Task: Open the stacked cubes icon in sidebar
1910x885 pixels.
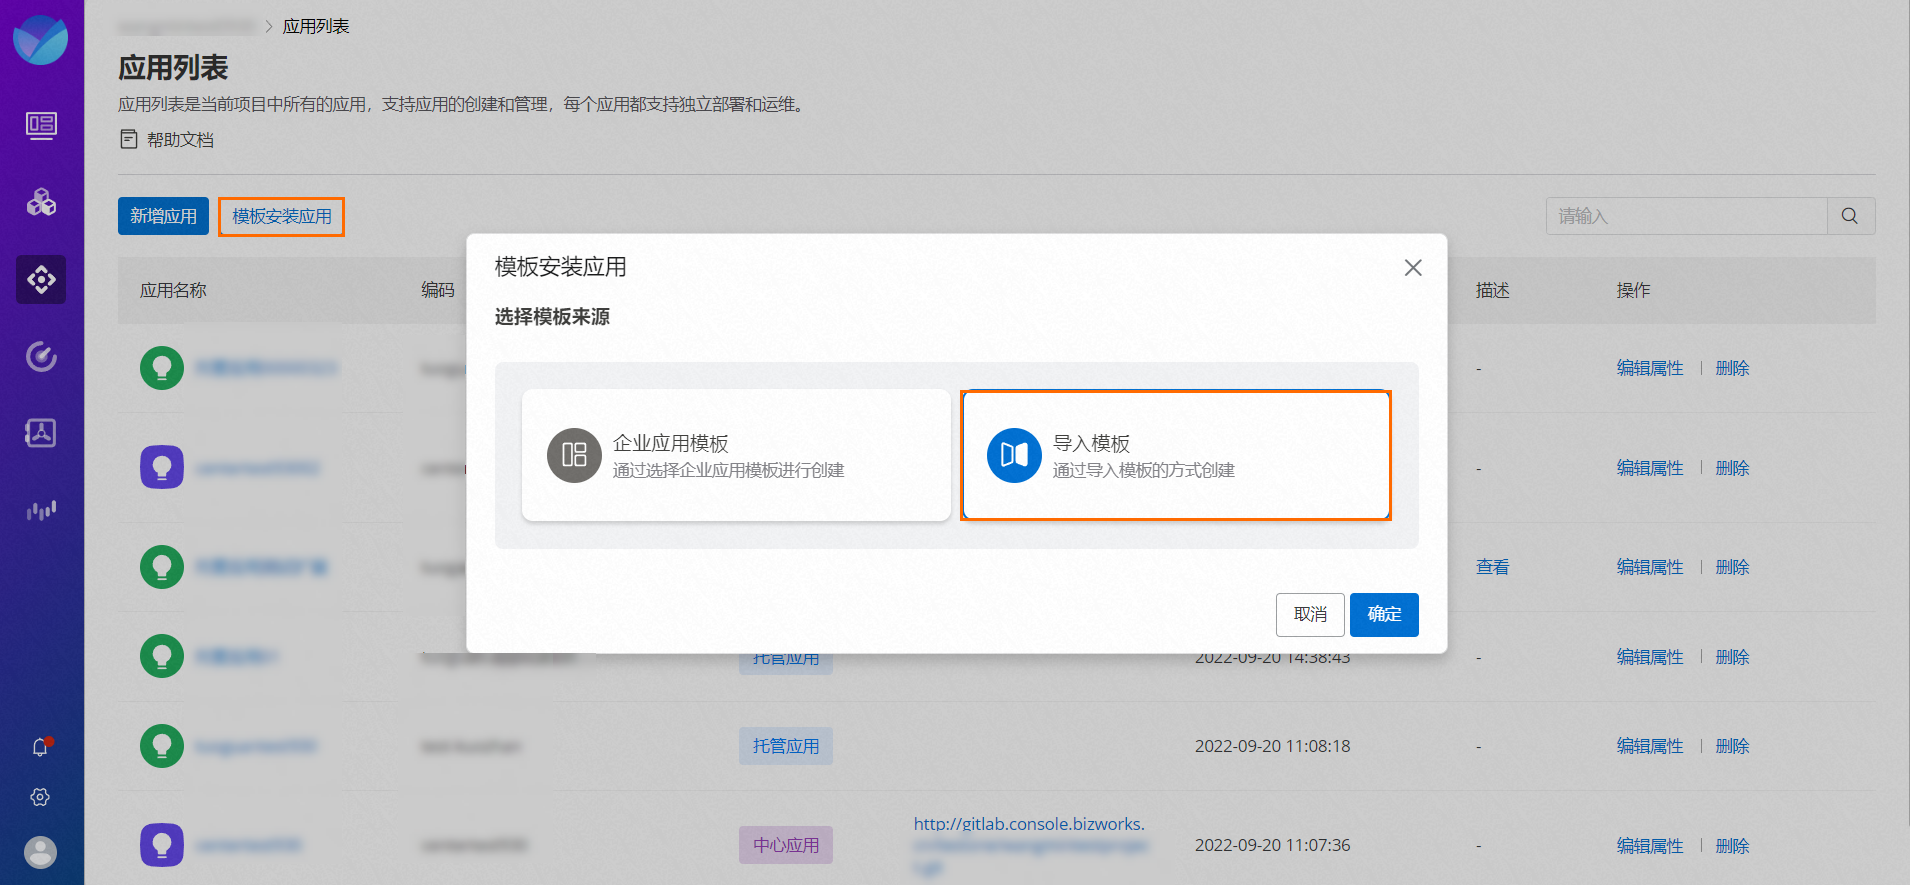Action: point(41,202)
